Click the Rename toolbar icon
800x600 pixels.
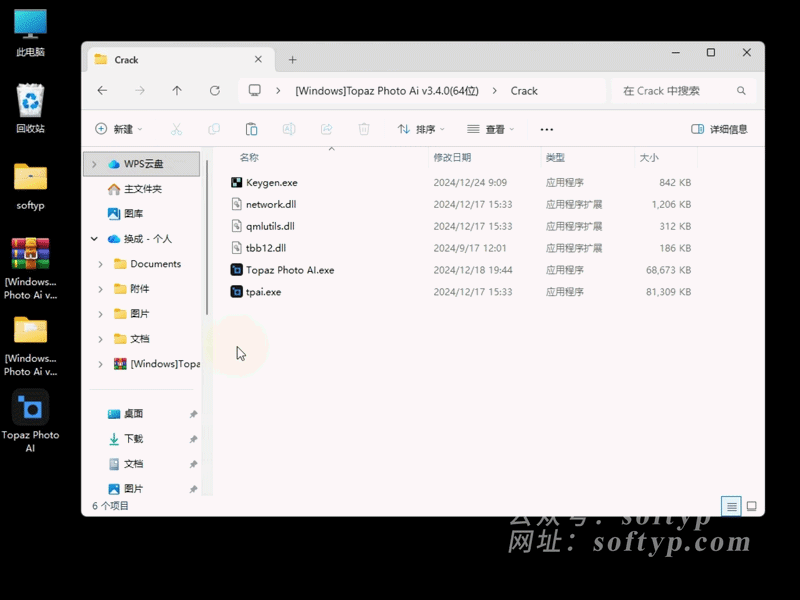289,129
